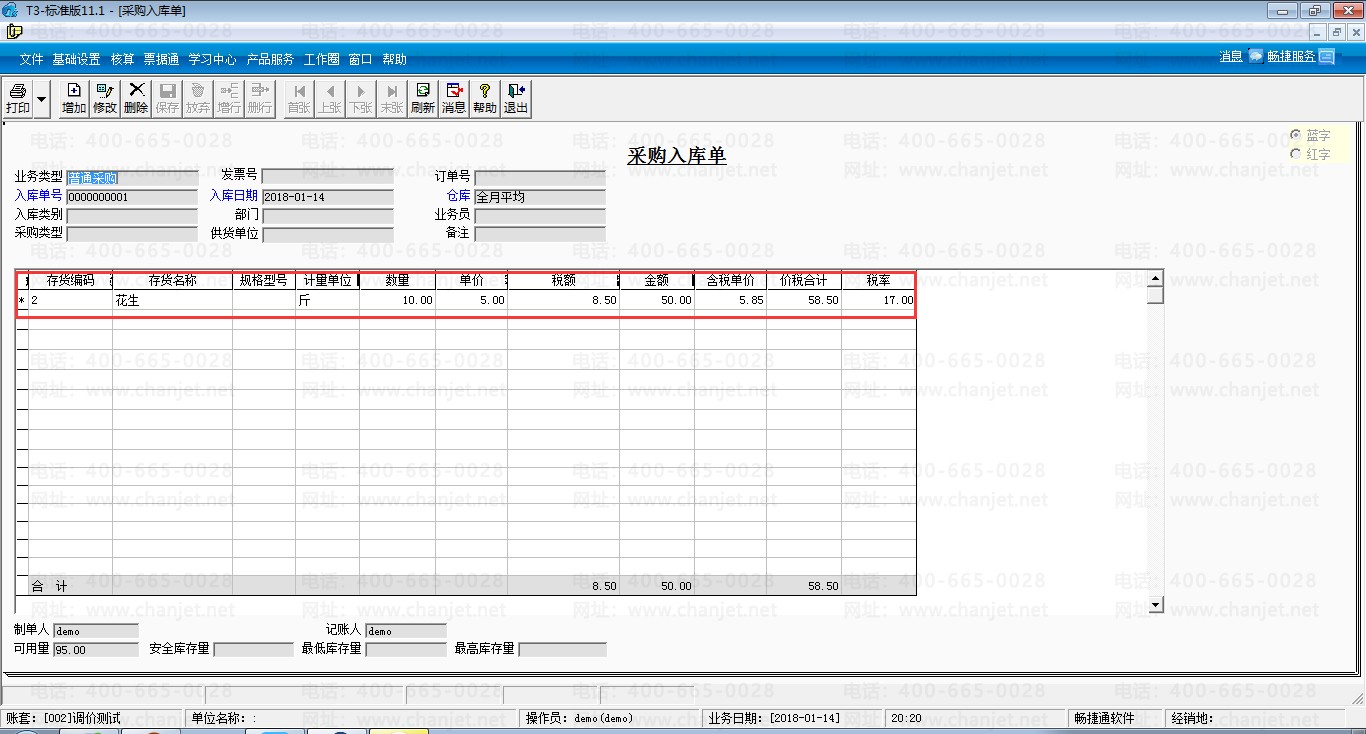The width and height of the screenshot is (1366, 734).
Task: Click the 税率 column header
Action: pos(878,281)
